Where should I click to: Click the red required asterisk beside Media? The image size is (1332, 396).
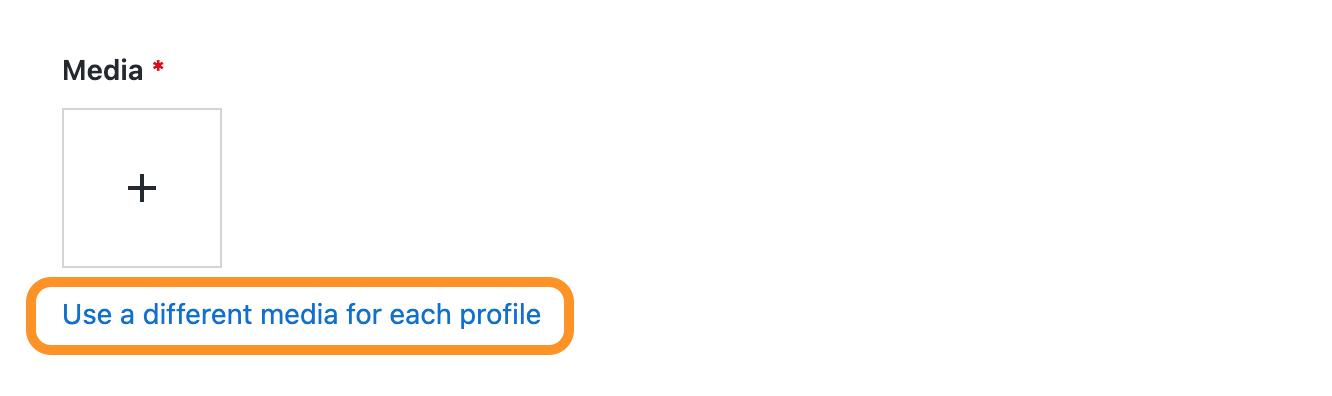(x=158, y=67)
